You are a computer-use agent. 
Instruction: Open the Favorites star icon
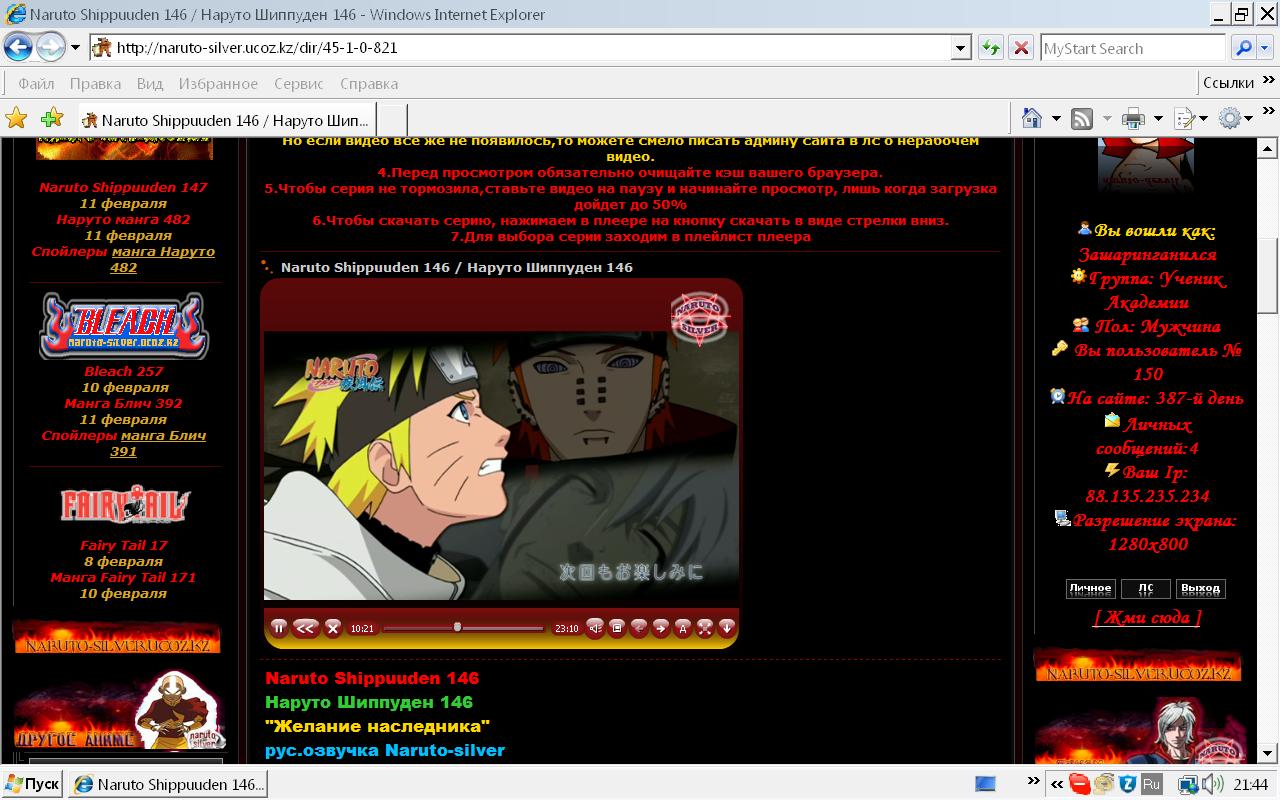point(17,119)
